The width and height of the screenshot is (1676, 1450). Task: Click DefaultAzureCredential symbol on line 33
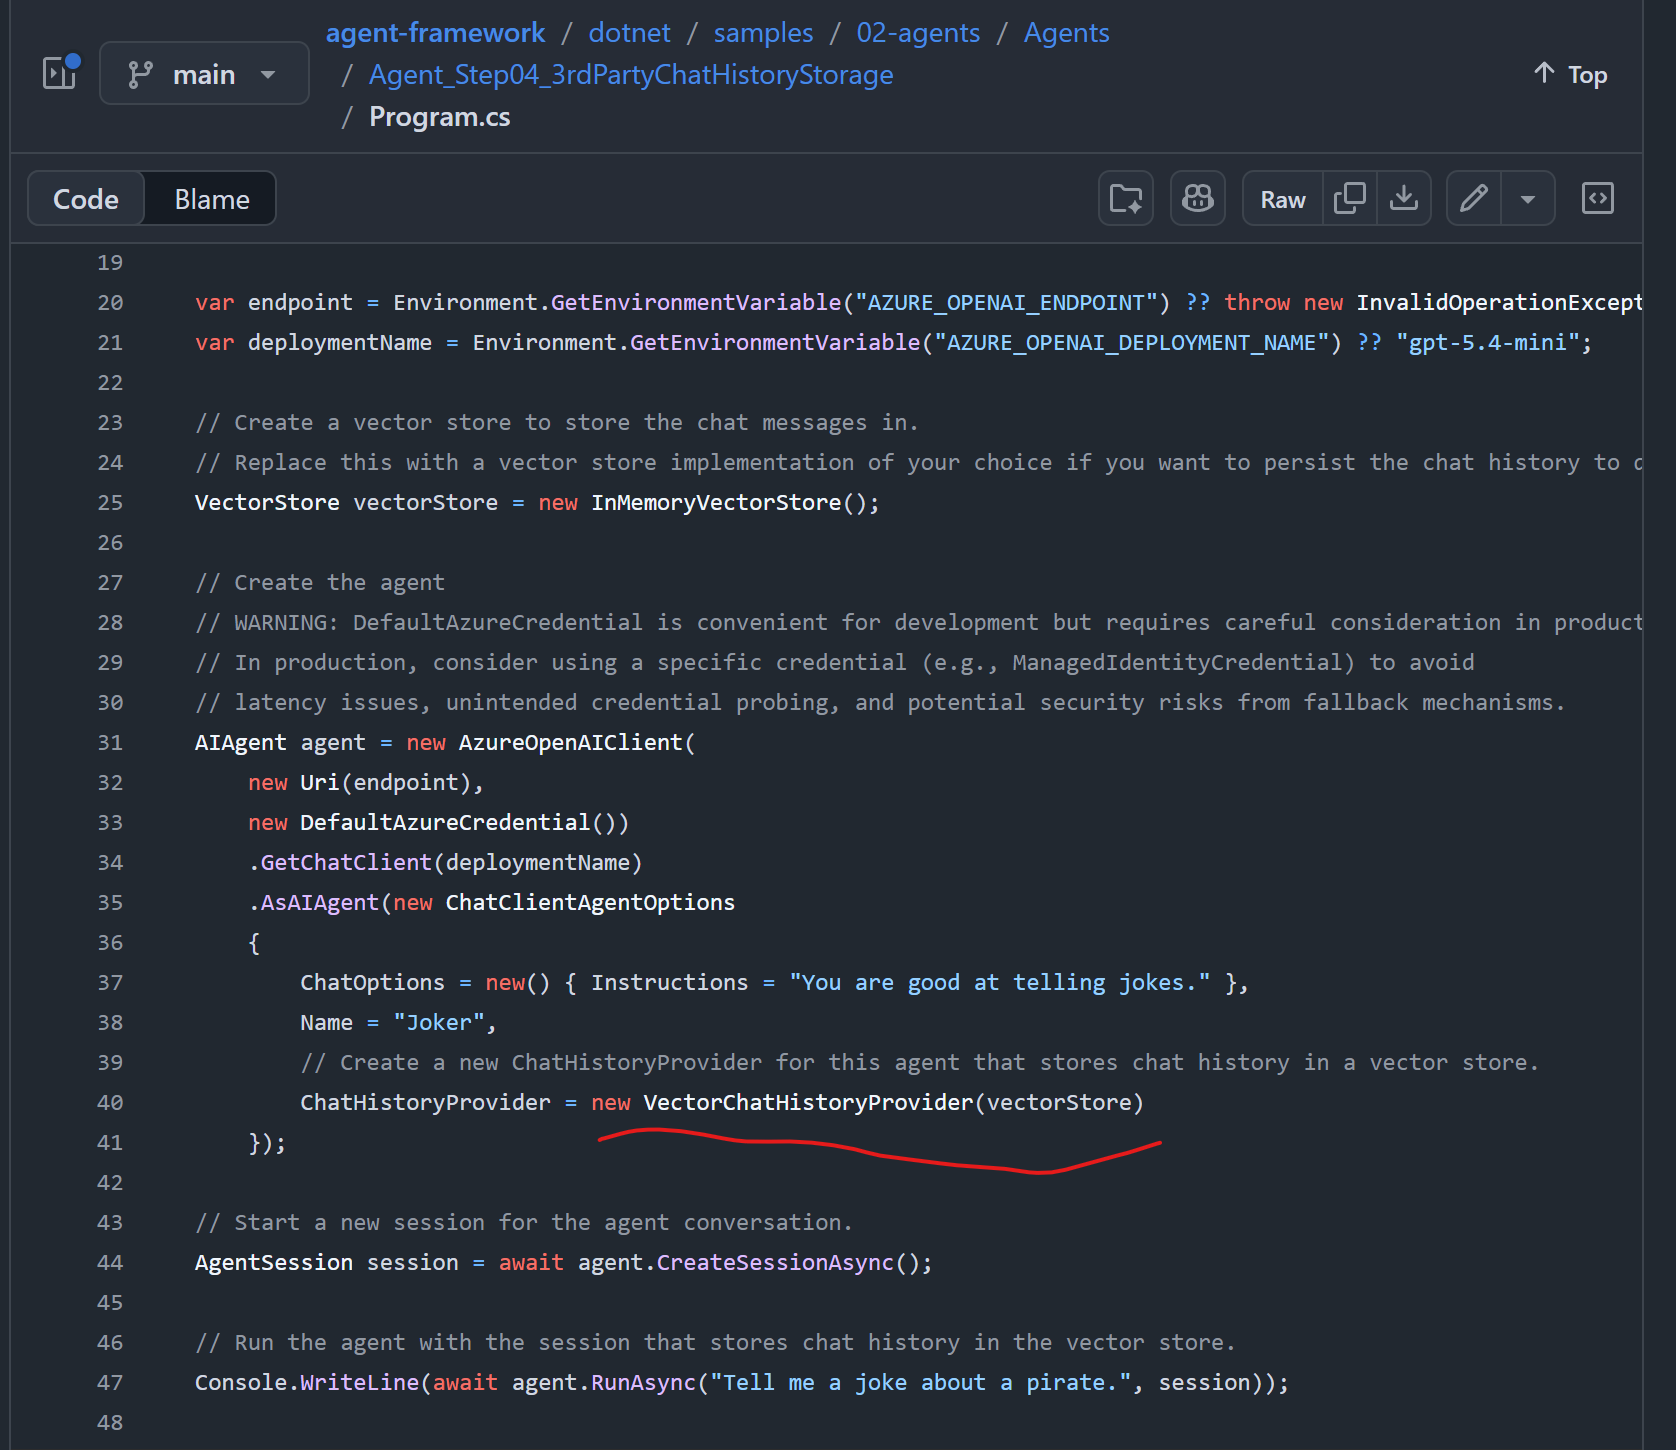[x=445, y=822]
